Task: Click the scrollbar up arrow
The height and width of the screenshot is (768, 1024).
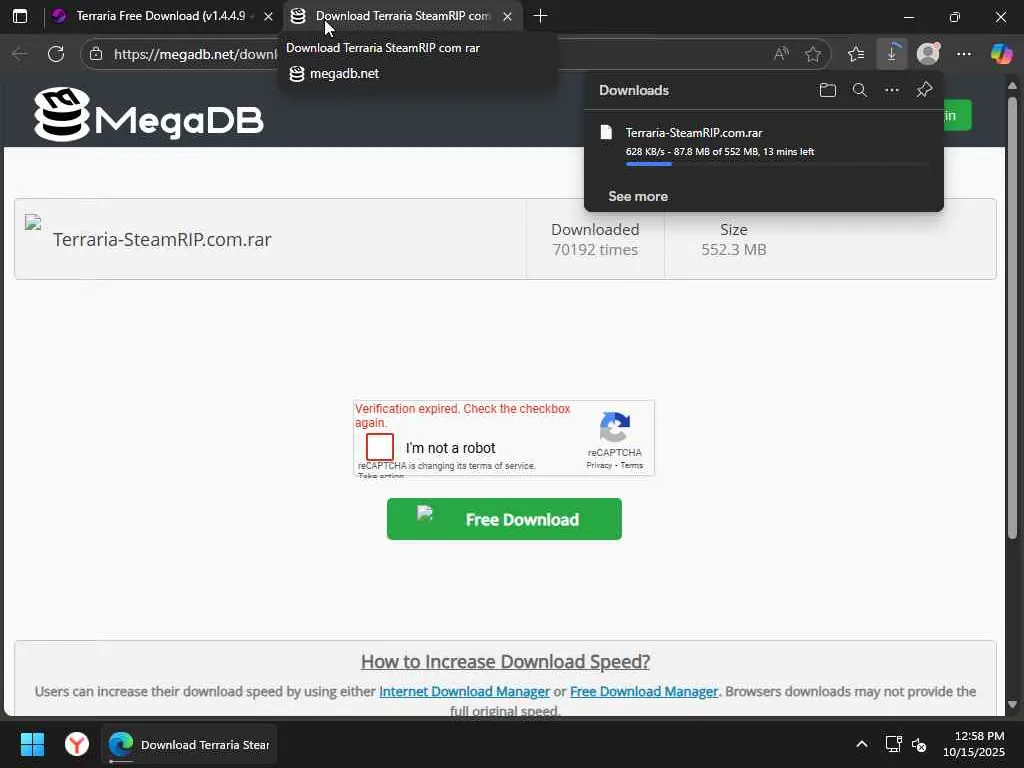Action: pyautogui.click(x=1012, y=86)
